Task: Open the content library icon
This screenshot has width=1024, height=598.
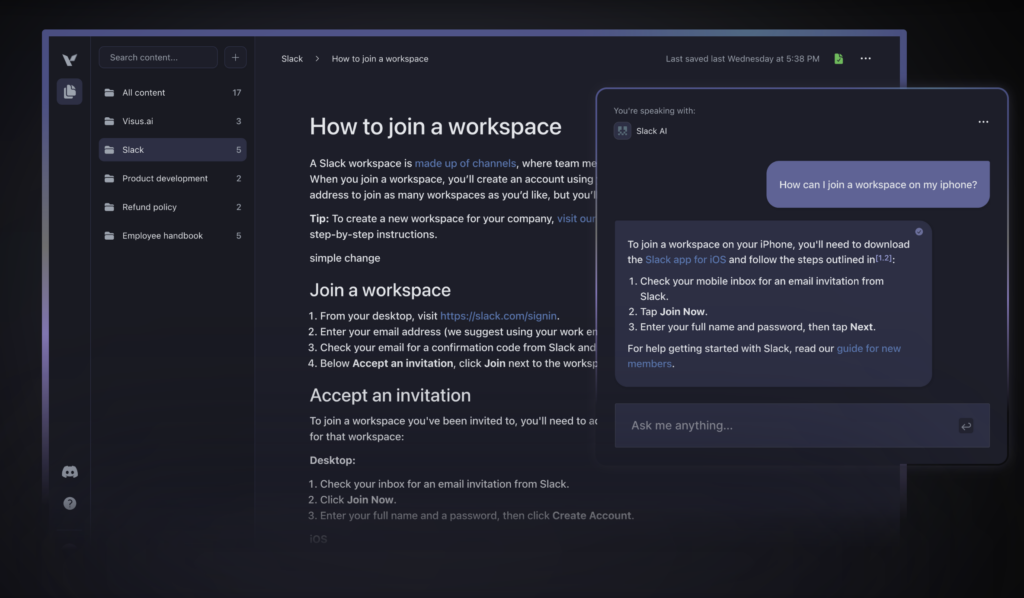Action: [x=69, y=92]
